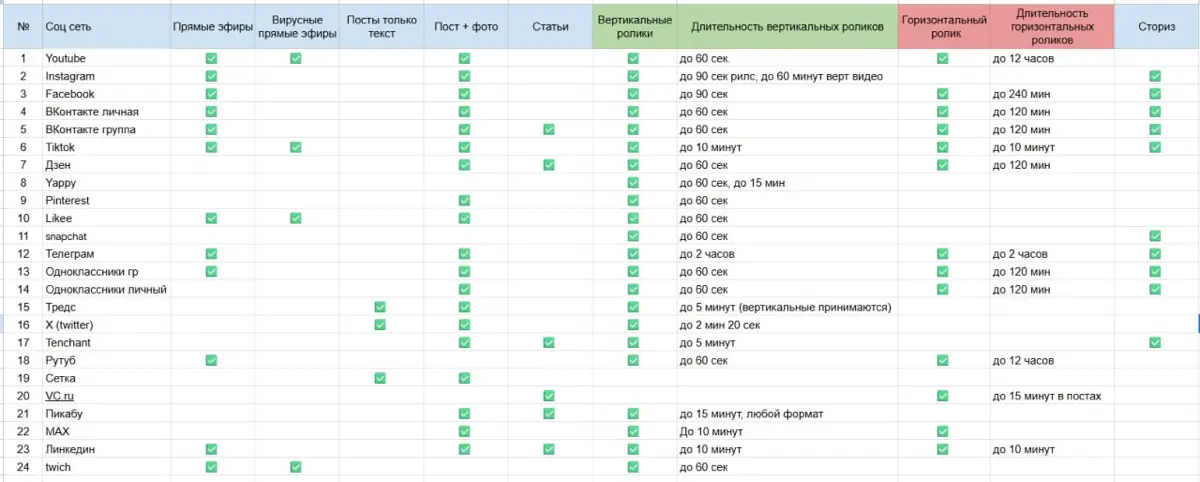Uncheck Дзен's Статьи checkbox

tap(549, 165)
